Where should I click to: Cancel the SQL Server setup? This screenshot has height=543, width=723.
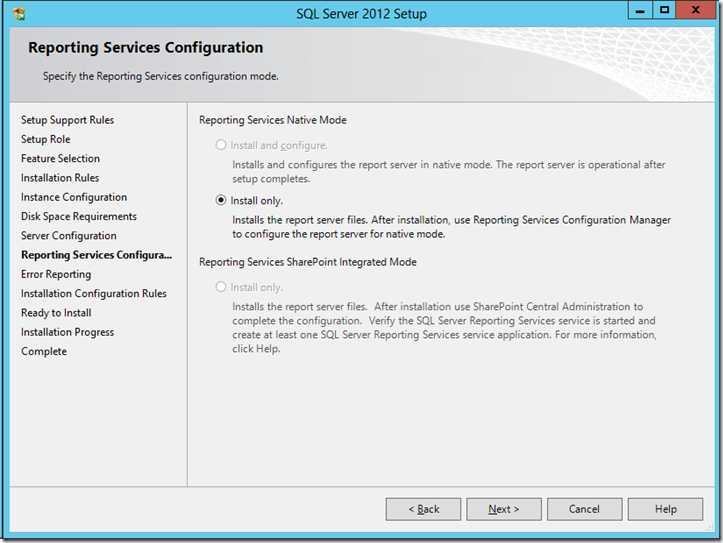(584, 509)
